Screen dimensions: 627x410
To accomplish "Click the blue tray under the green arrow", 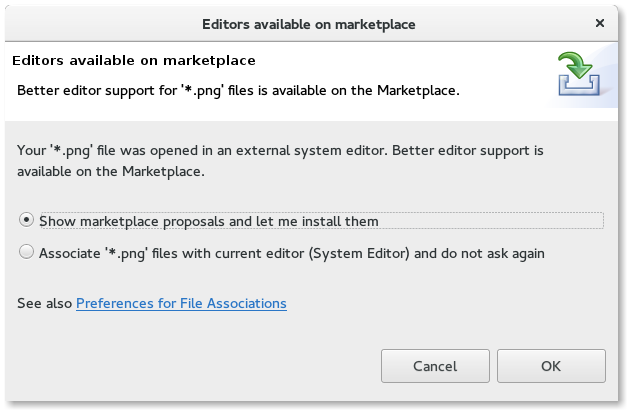I will (579, 86).
